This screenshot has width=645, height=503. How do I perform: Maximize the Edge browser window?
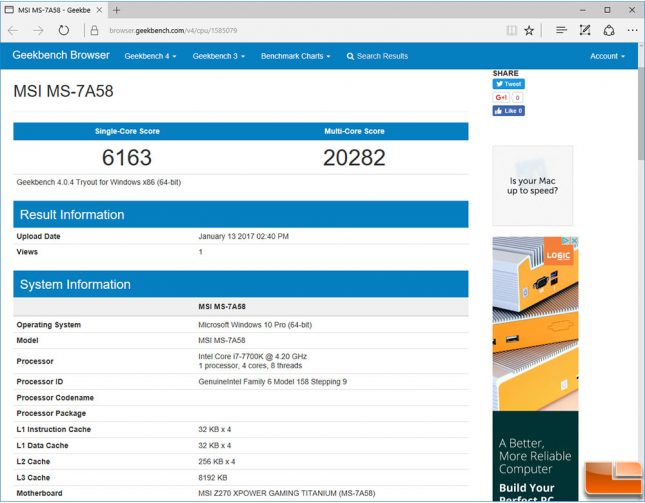click(x=607, y=10)
